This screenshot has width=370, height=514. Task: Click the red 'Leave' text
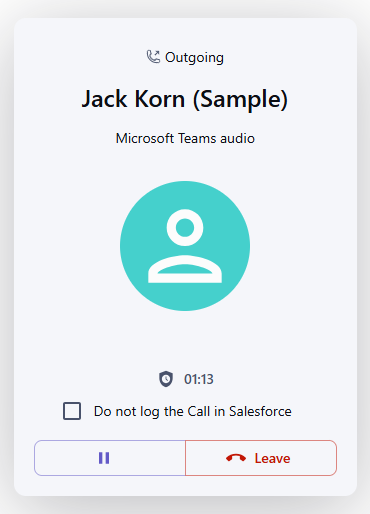click(x=272, y=458)
